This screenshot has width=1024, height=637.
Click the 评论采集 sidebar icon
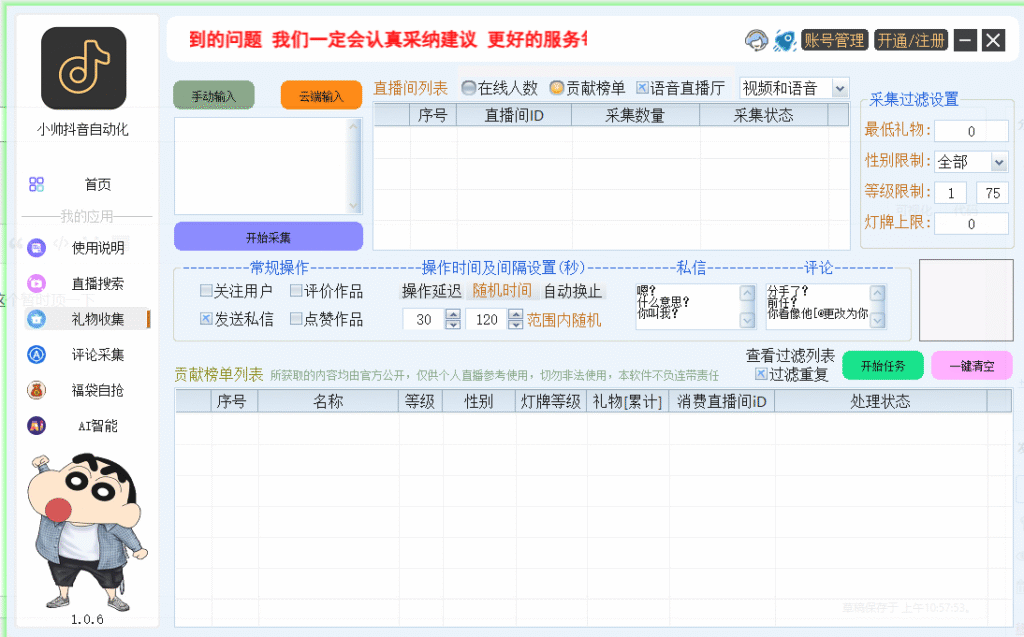tap(37, 354)
